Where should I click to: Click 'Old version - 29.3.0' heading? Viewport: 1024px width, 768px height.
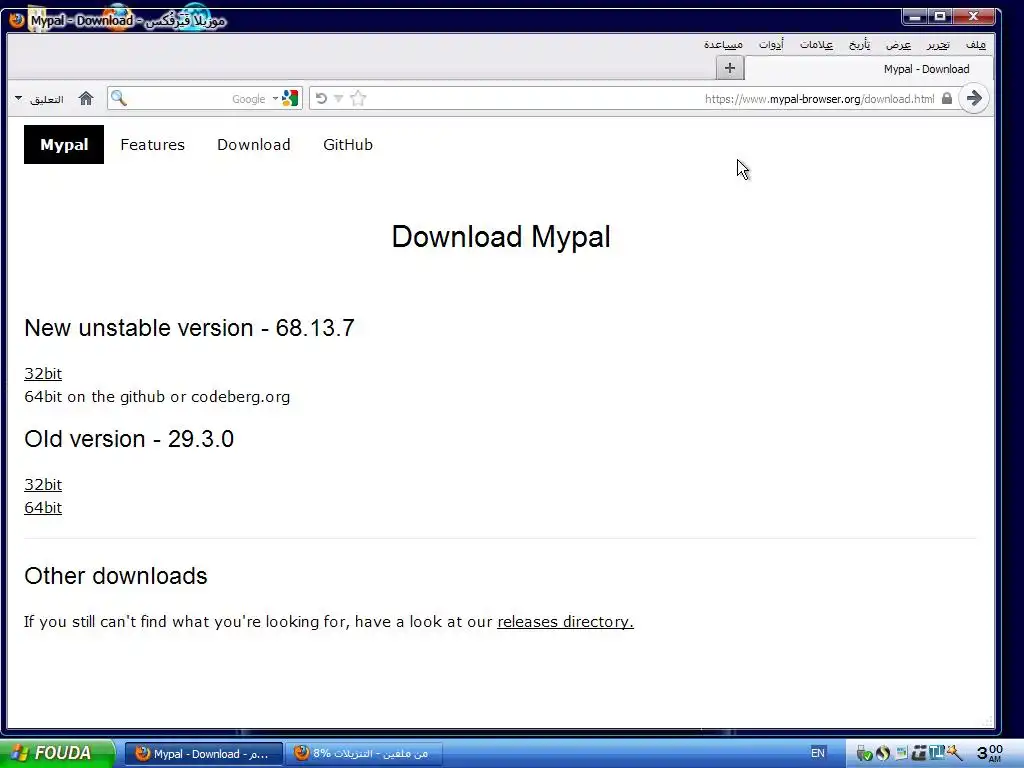[129, 439]
